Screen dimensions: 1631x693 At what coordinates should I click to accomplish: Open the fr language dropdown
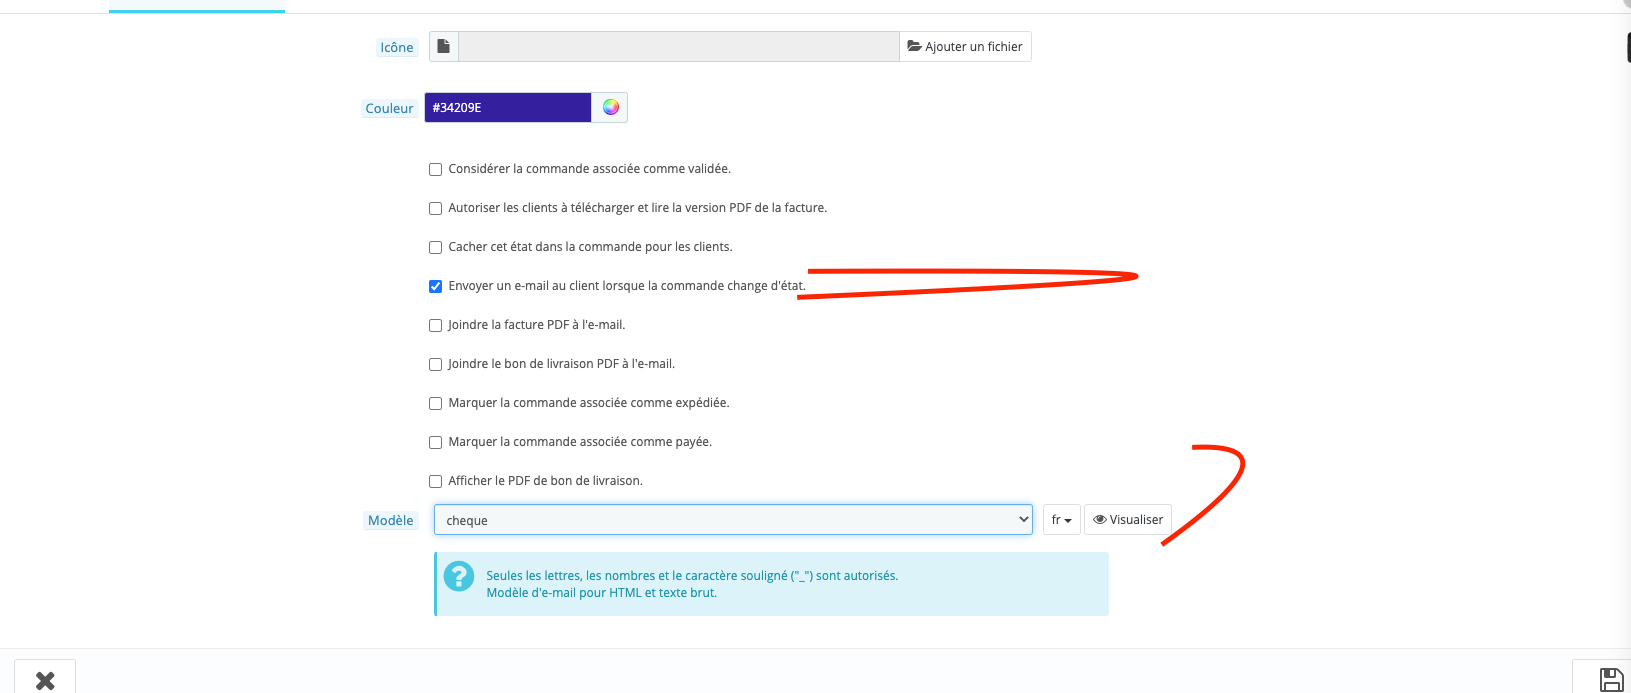[x=1061, y=520]
